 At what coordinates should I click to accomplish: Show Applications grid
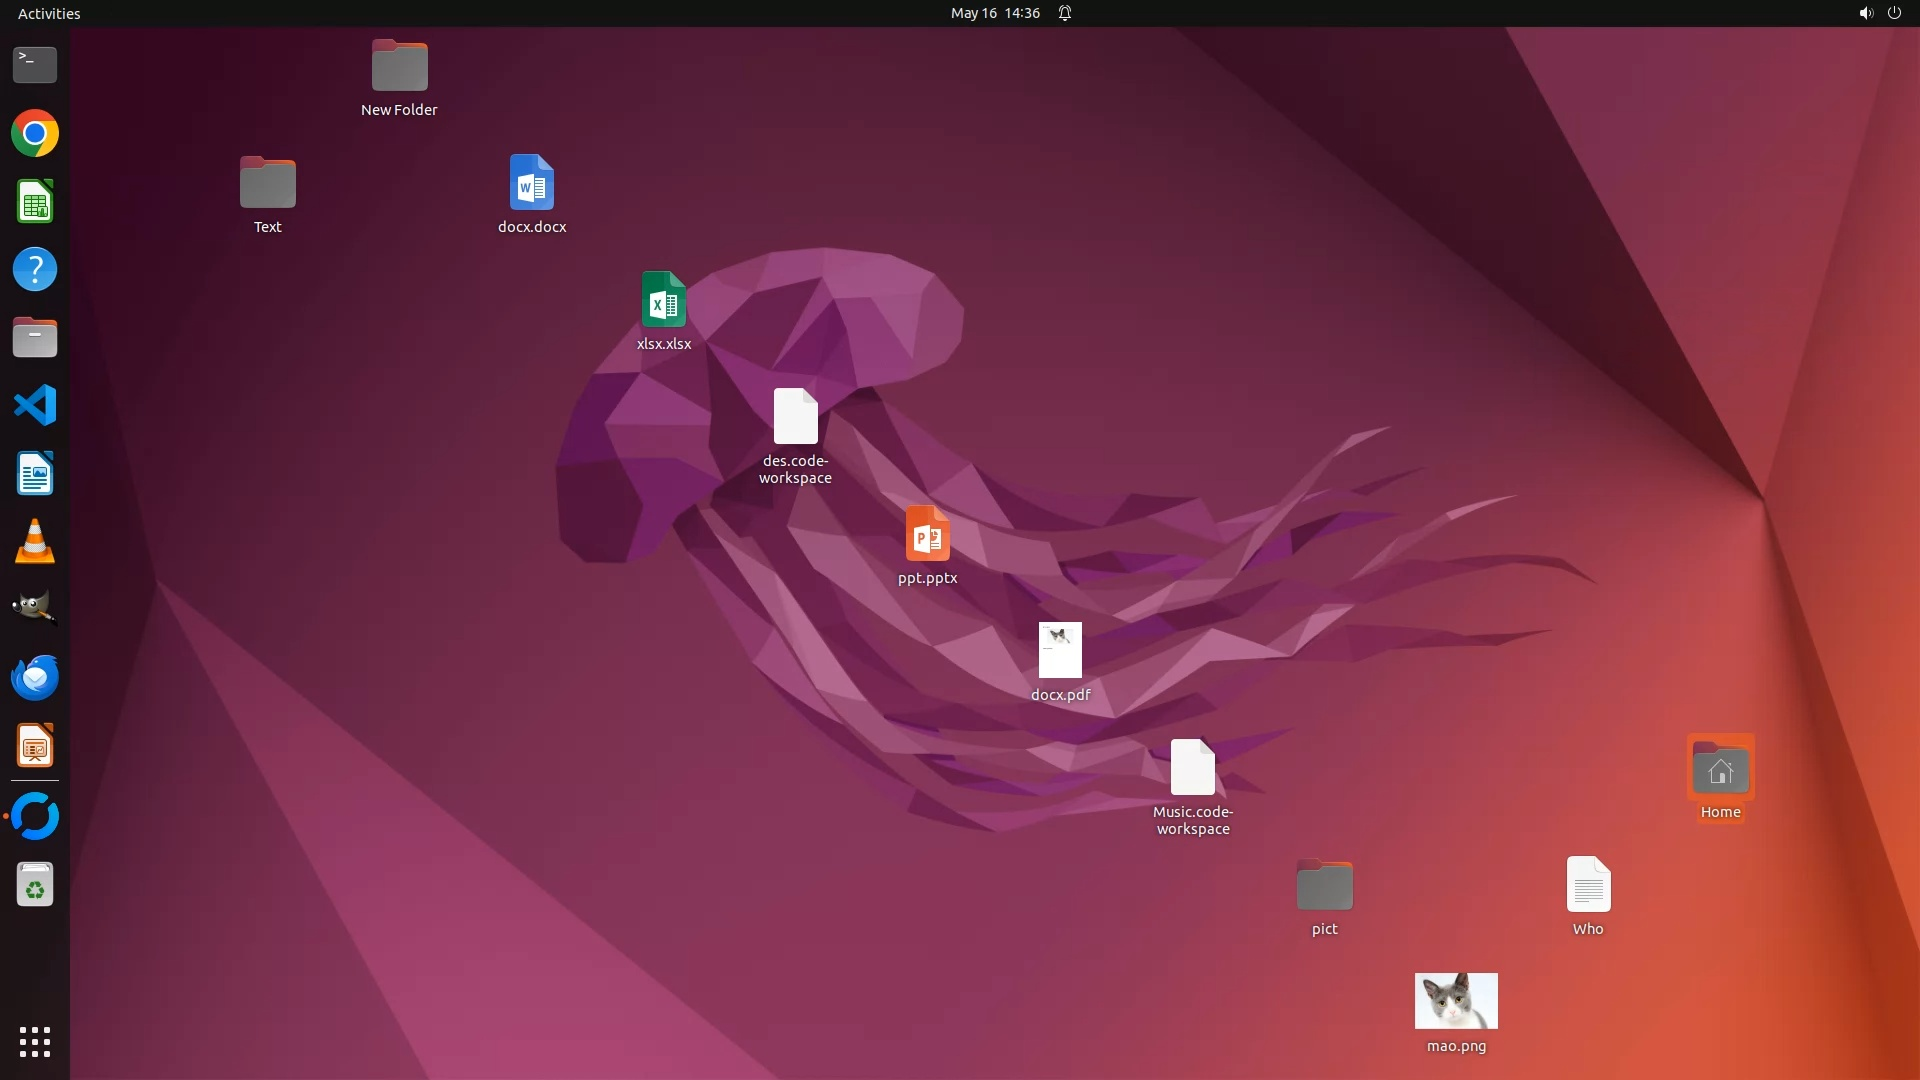click(35, 1041)
